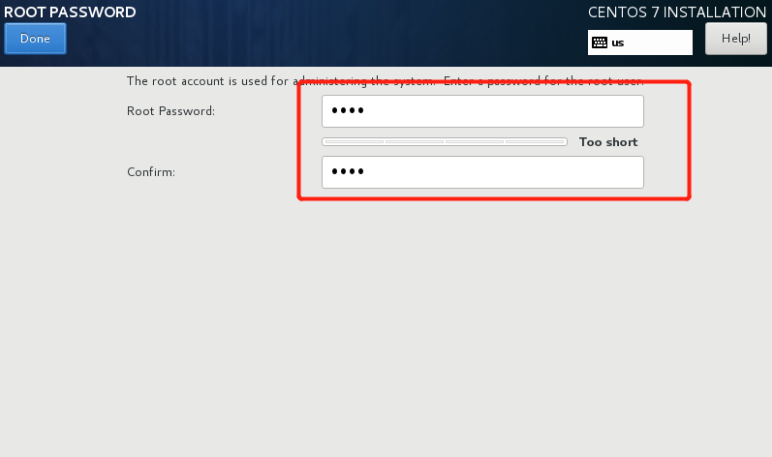The height and width of the screenshot is (457, 772).
Task: Open the Help! button
Action: pos(736,38)
